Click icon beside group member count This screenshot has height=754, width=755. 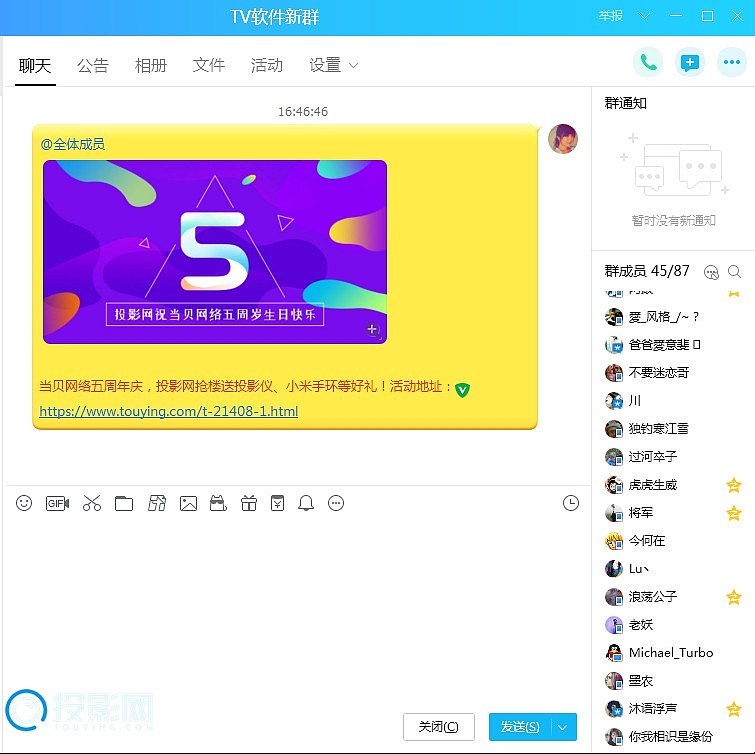[x=711, y=272]
